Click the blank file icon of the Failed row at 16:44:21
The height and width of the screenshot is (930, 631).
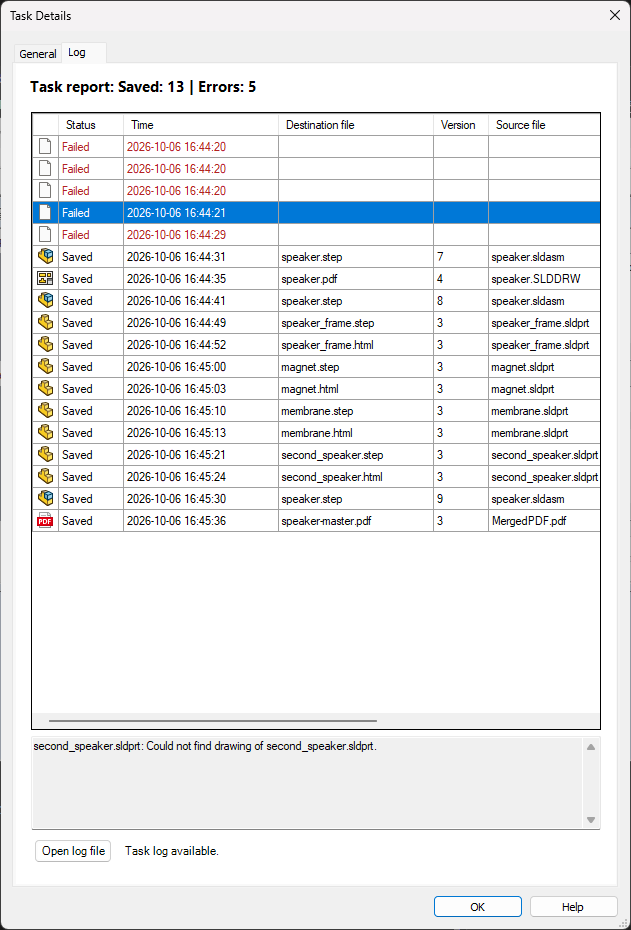[45, 212]
